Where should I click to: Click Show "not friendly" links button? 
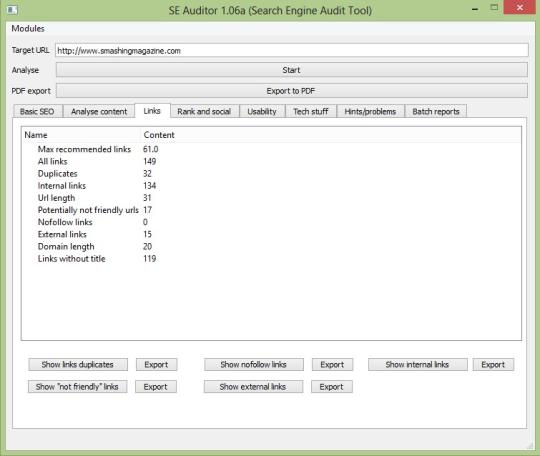point(77,386)
